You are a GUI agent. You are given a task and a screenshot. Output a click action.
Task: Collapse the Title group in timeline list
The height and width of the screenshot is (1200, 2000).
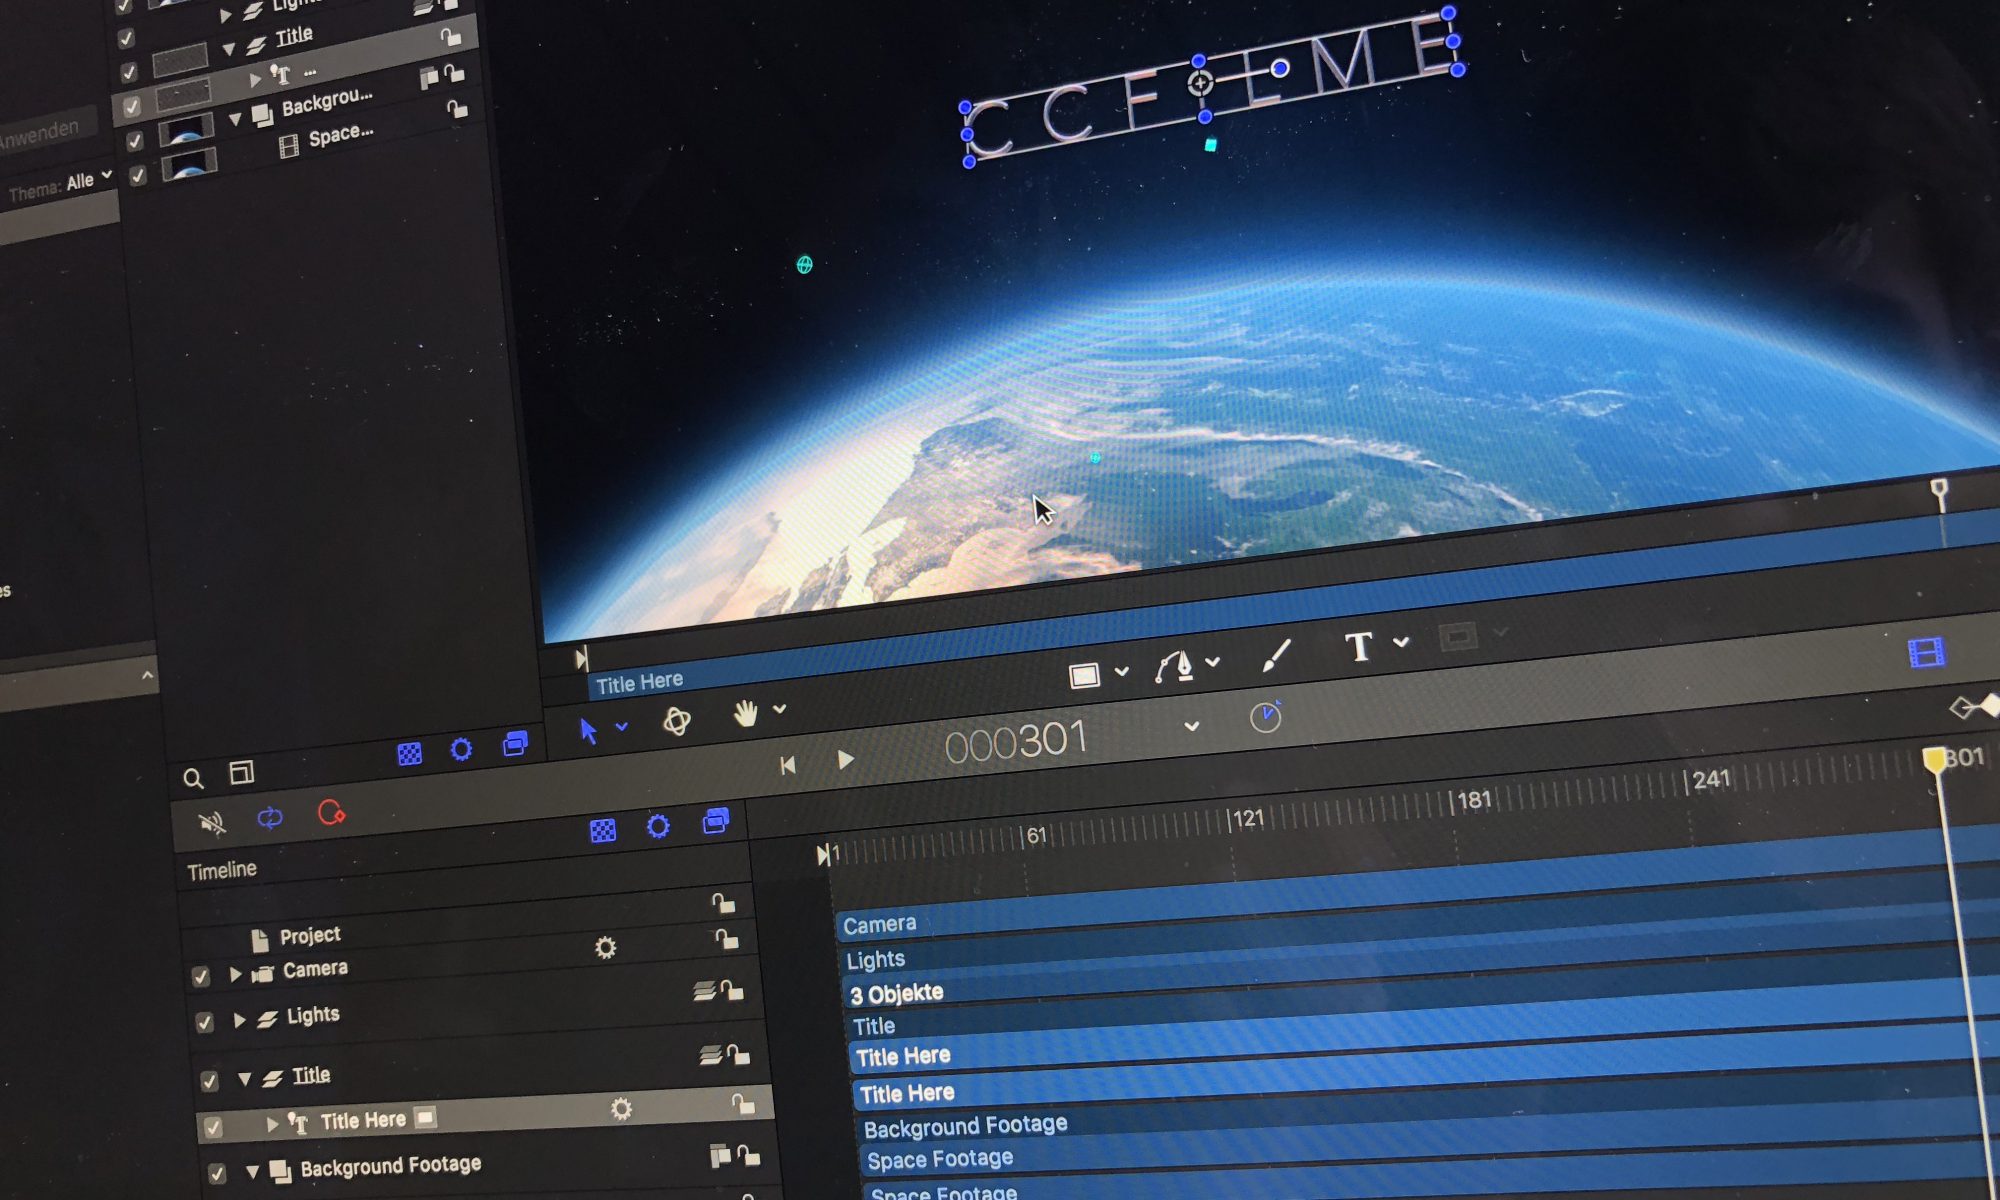[x=245, y=1079]
